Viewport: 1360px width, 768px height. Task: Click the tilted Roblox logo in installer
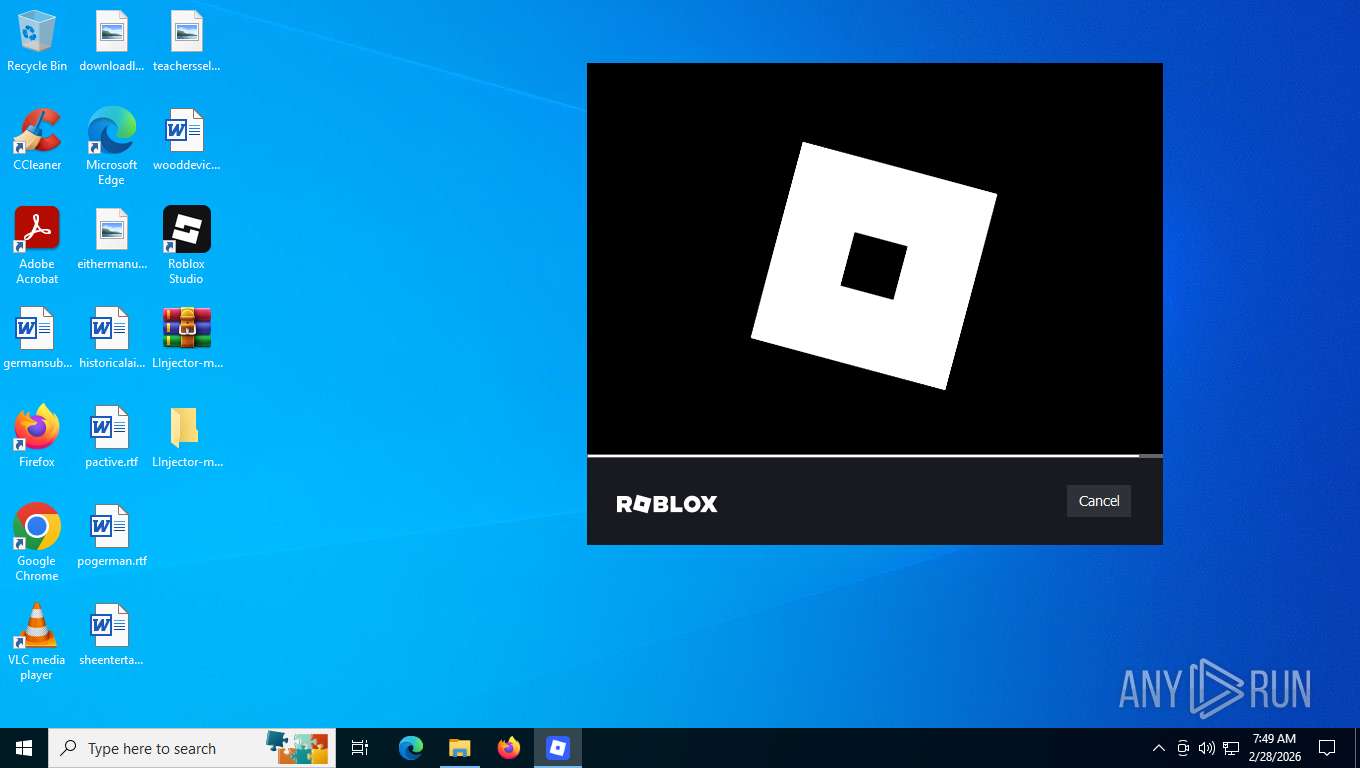click(874, 266)
